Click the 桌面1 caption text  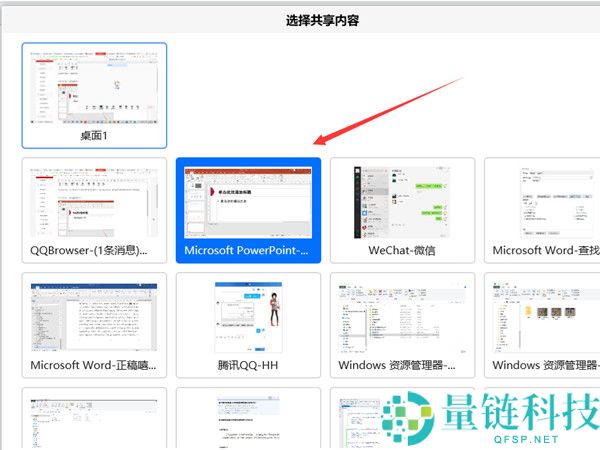tap(94, 135)
